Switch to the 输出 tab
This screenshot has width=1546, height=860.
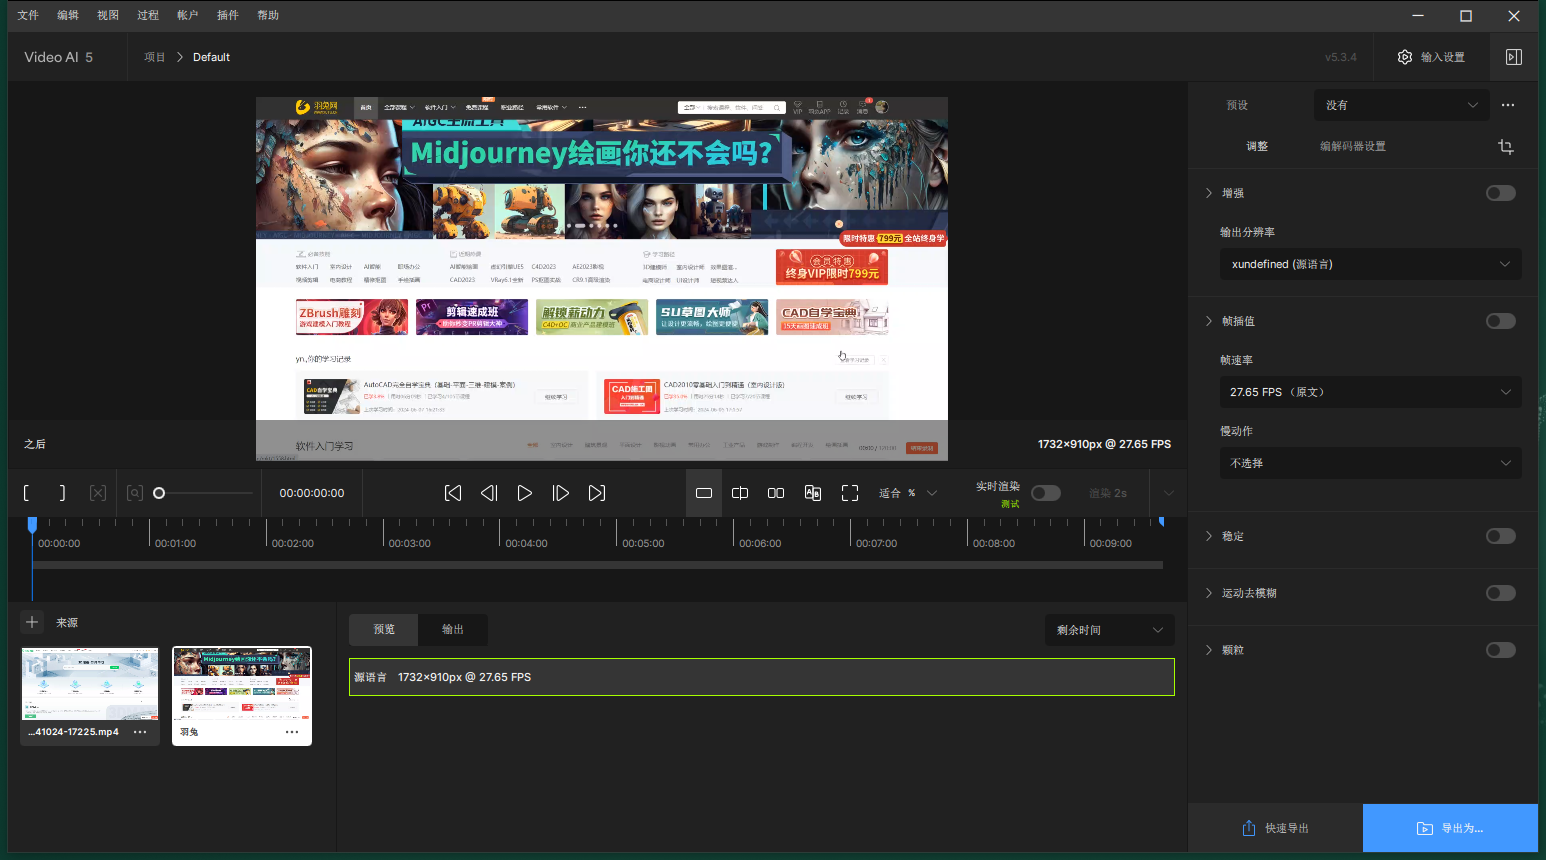(453, 629)
